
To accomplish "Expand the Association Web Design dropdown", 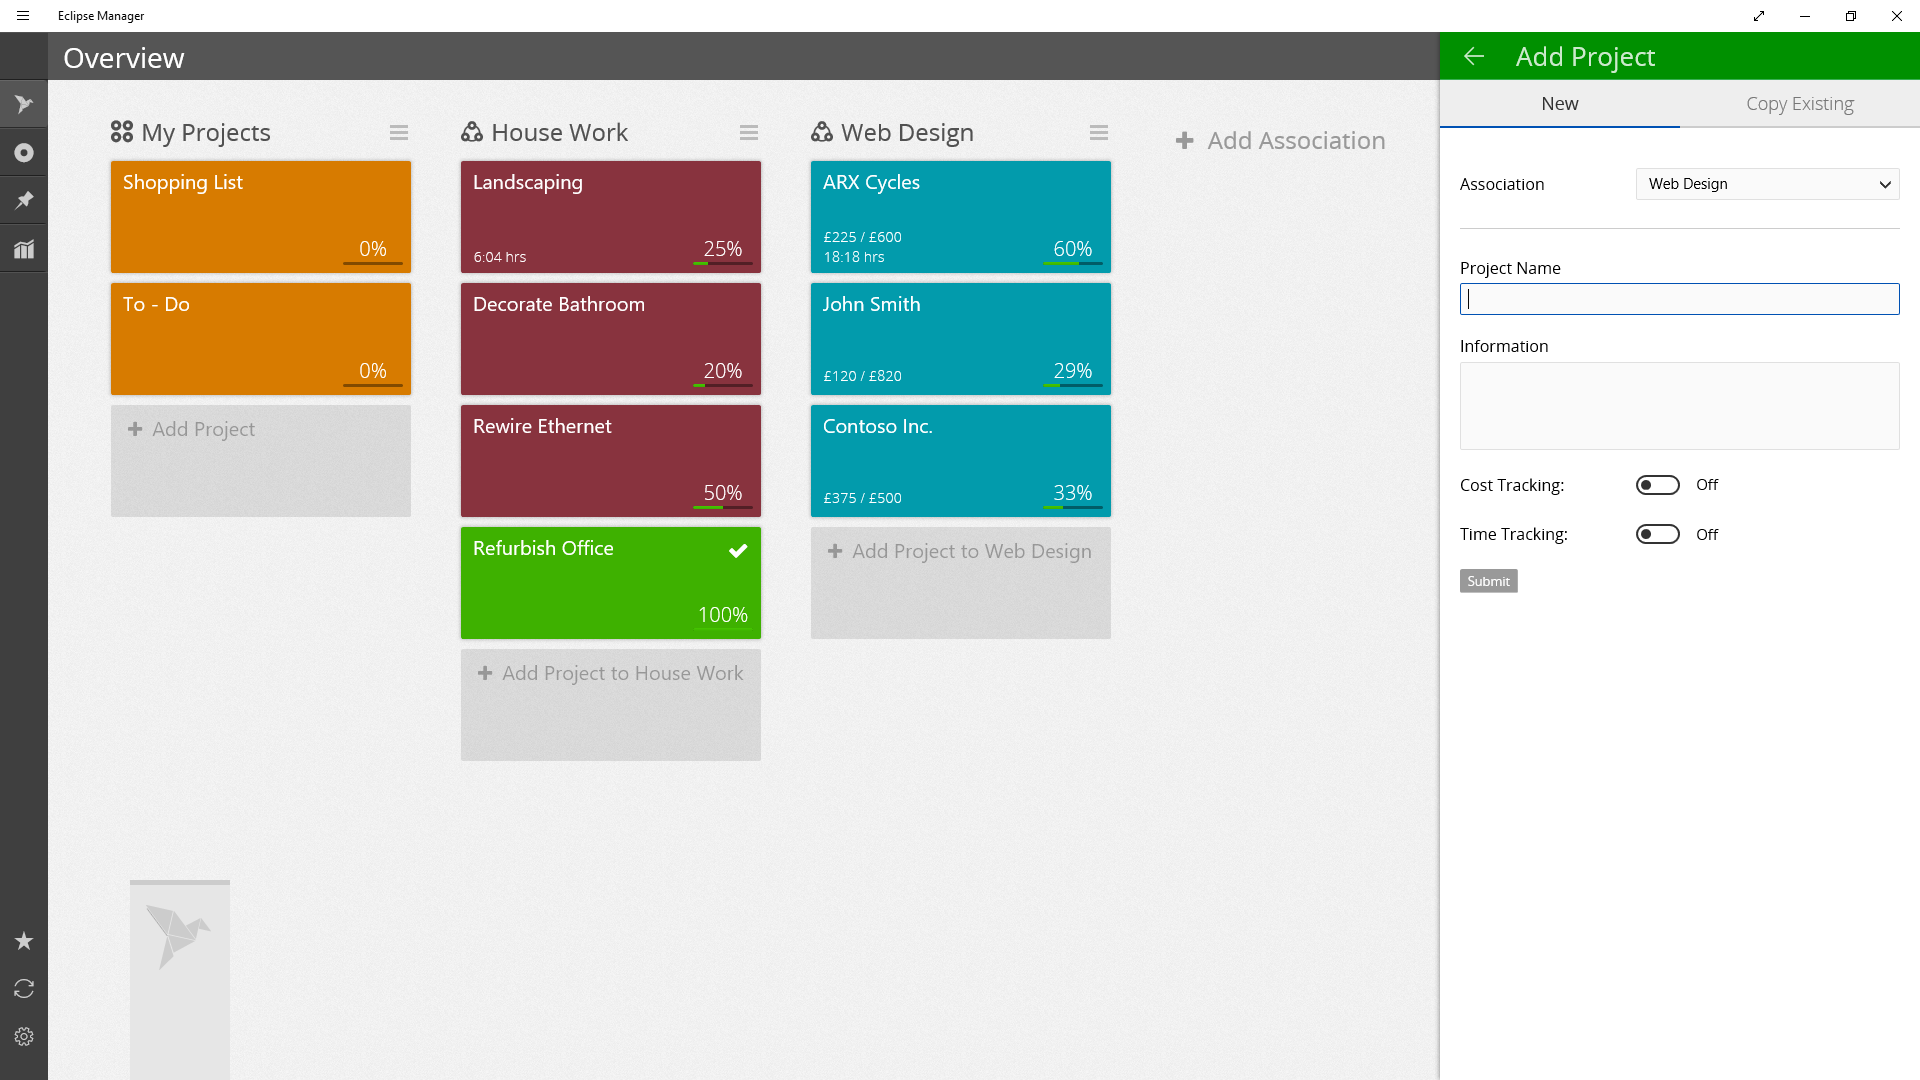I will [1767, 184].
